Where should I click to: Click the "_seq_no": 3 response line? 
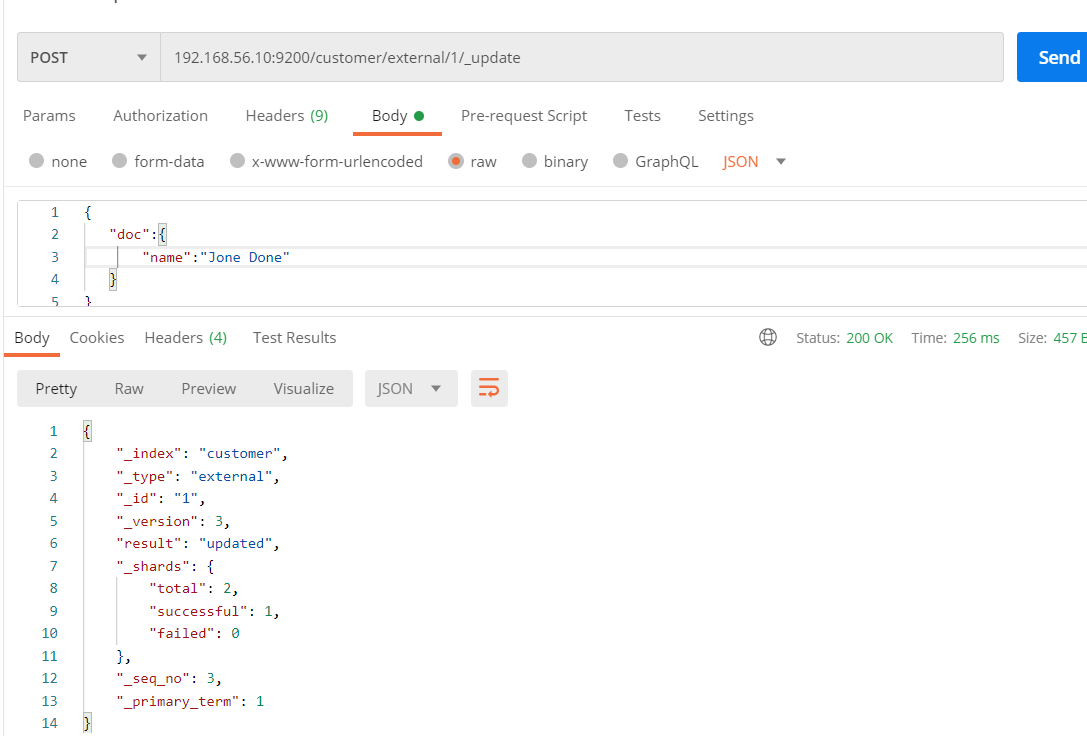(x=169, y=678)
